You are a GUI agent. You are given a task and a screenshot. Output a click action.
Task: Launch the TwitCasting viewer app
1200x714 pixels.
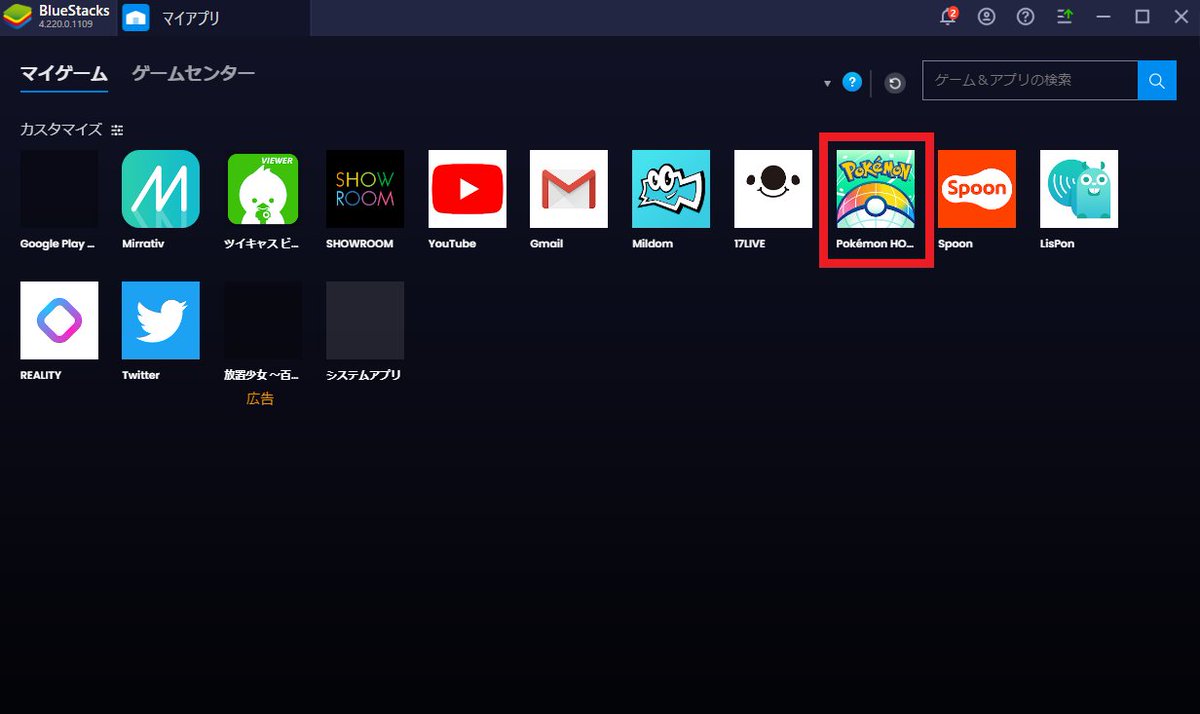[x=263, y=189]
